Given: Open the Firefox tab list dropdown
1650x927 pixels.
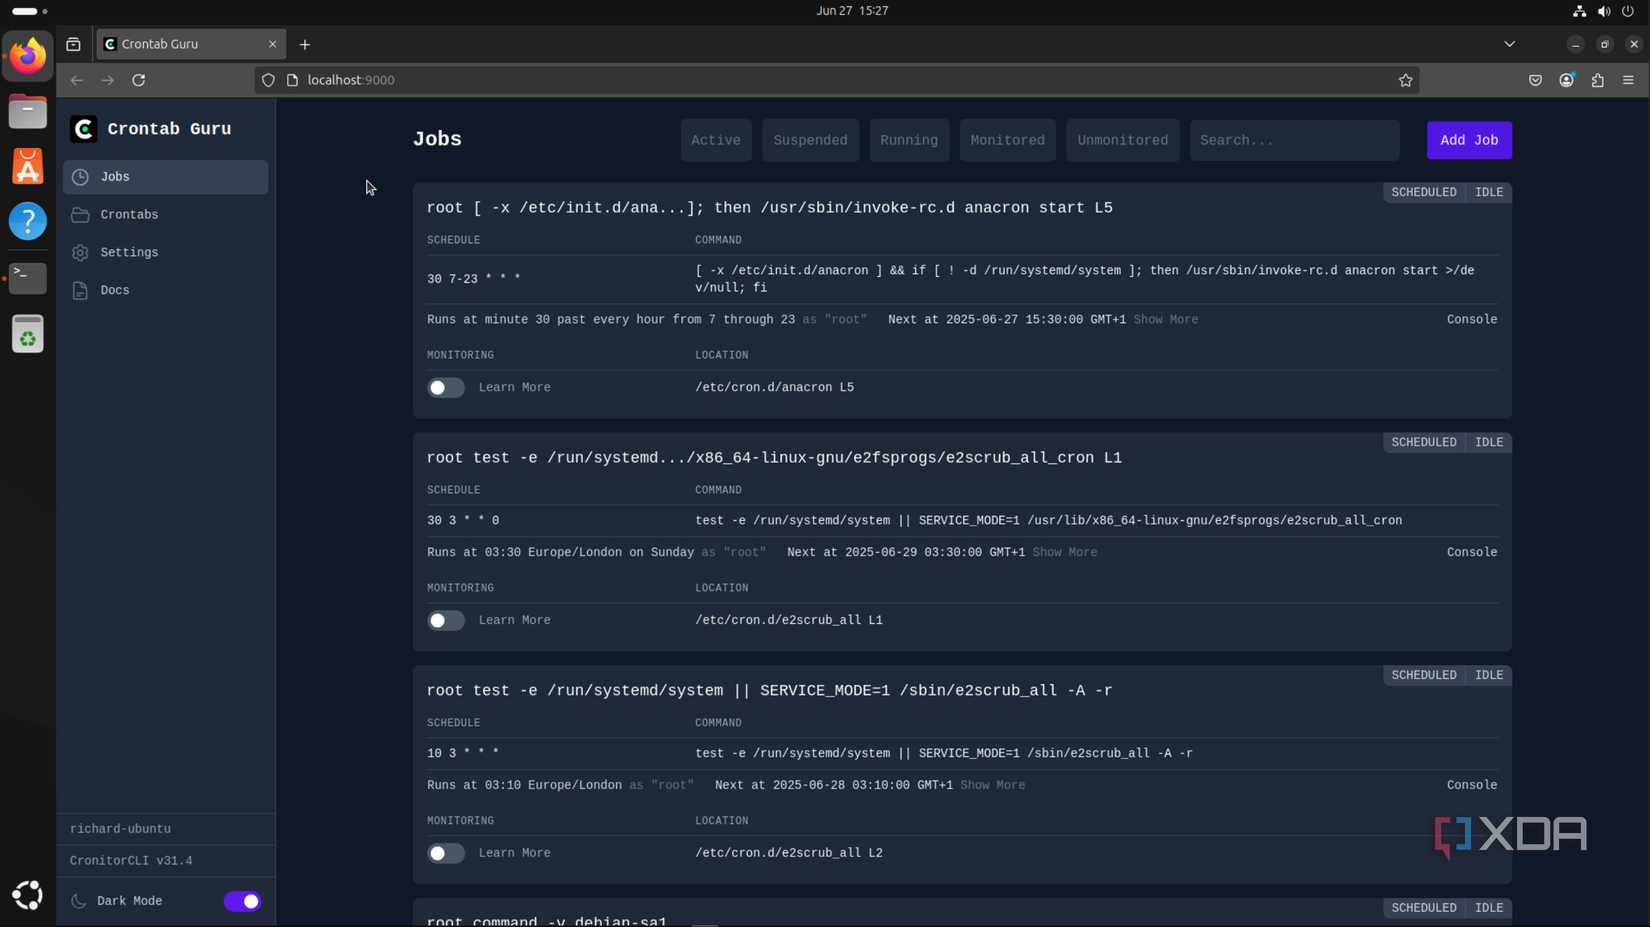Looking at the screenshot, I should coord(1509,44).
